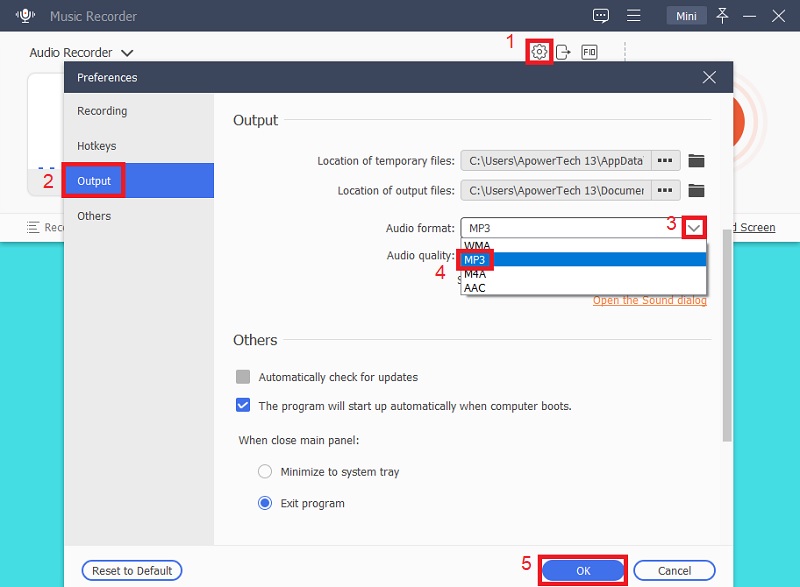Open folder of temporary files location

click(x=696, y=161)
